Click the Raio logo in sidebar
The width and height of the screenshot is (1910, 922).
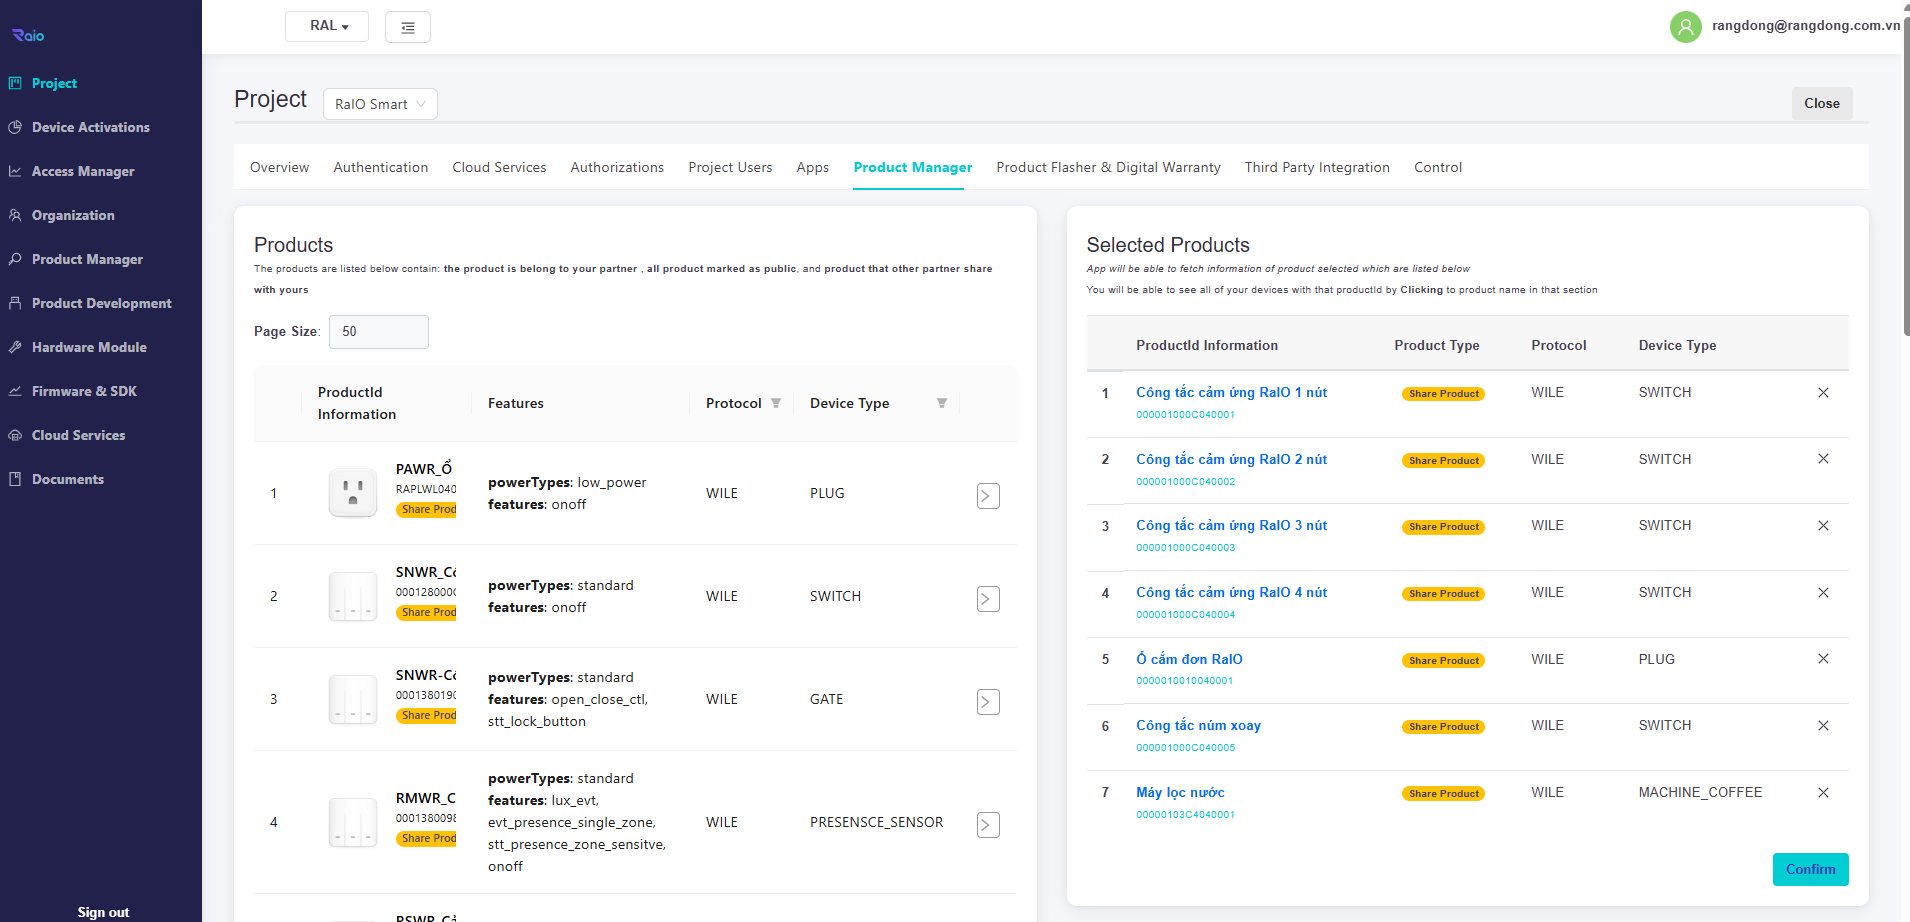point(28,35)
